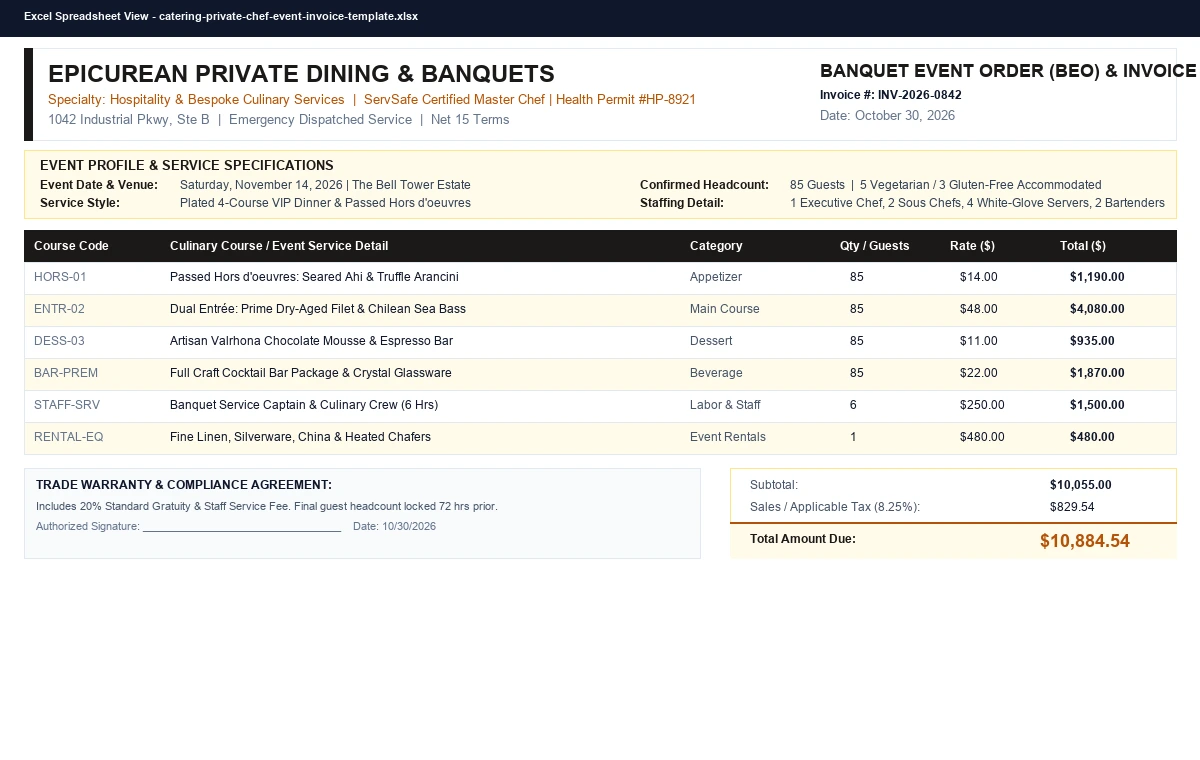Click the Excel Spreadsheet View file title
This screenshot has width=1200, height=760.
[221, 16]
